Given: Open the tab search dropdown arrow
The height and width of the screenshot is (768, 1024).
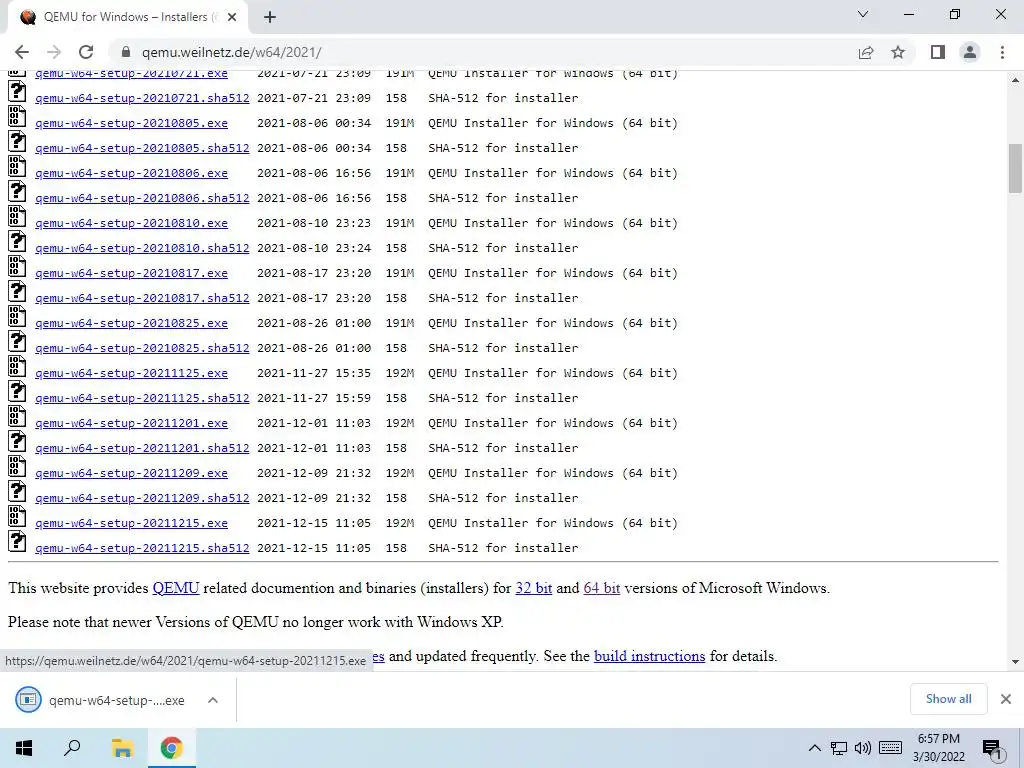Looking at the screenshot, I should [x=863, y=14].
